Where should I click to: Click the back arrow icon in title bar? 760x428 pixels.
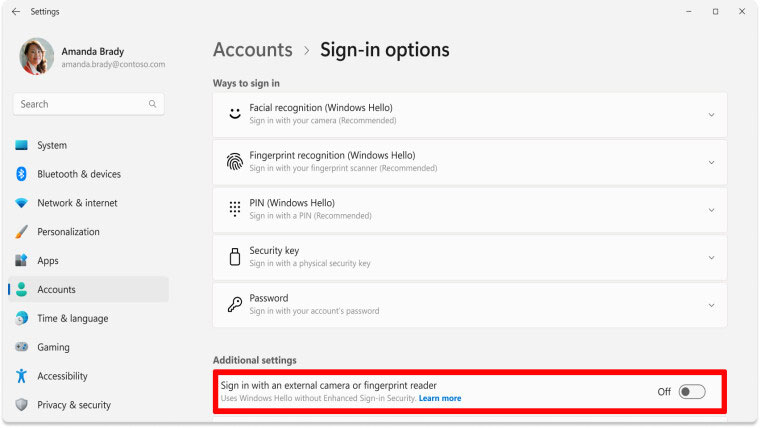coord(15,11)
